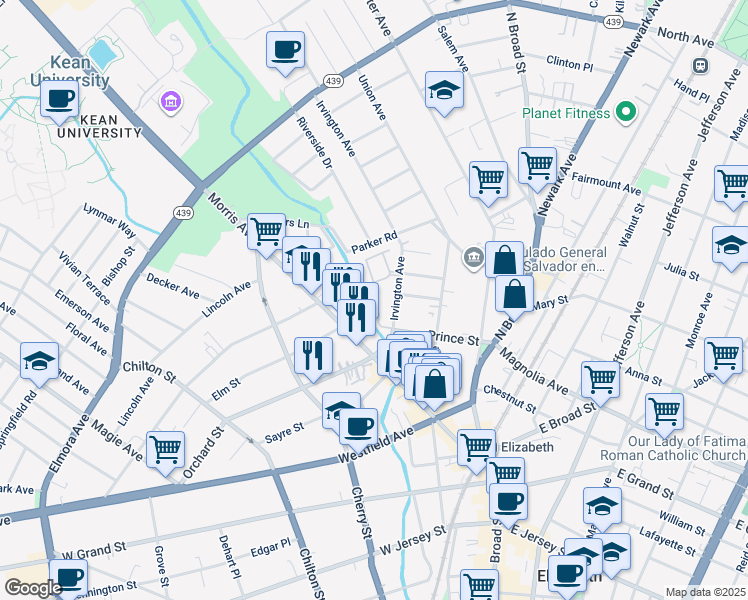This screenshot has height=600, width=748.
Task: Click the Clinton Pl street label
Action: coord(570,63)
